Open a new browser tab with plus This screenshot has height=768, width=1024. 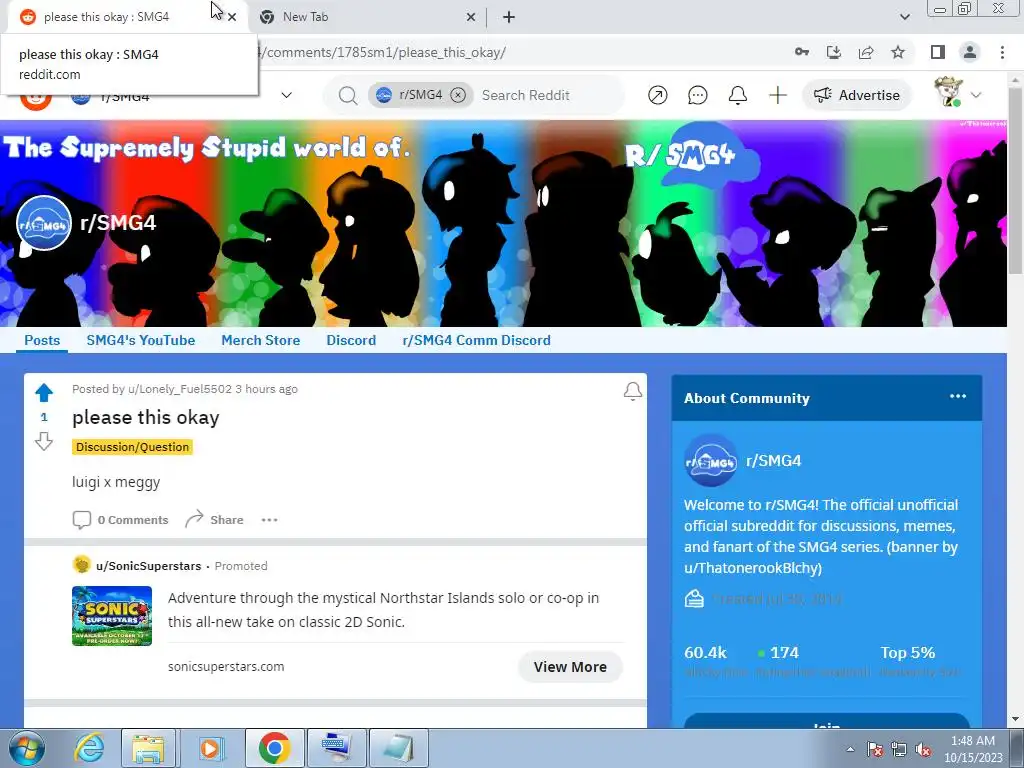pos(509,17)
